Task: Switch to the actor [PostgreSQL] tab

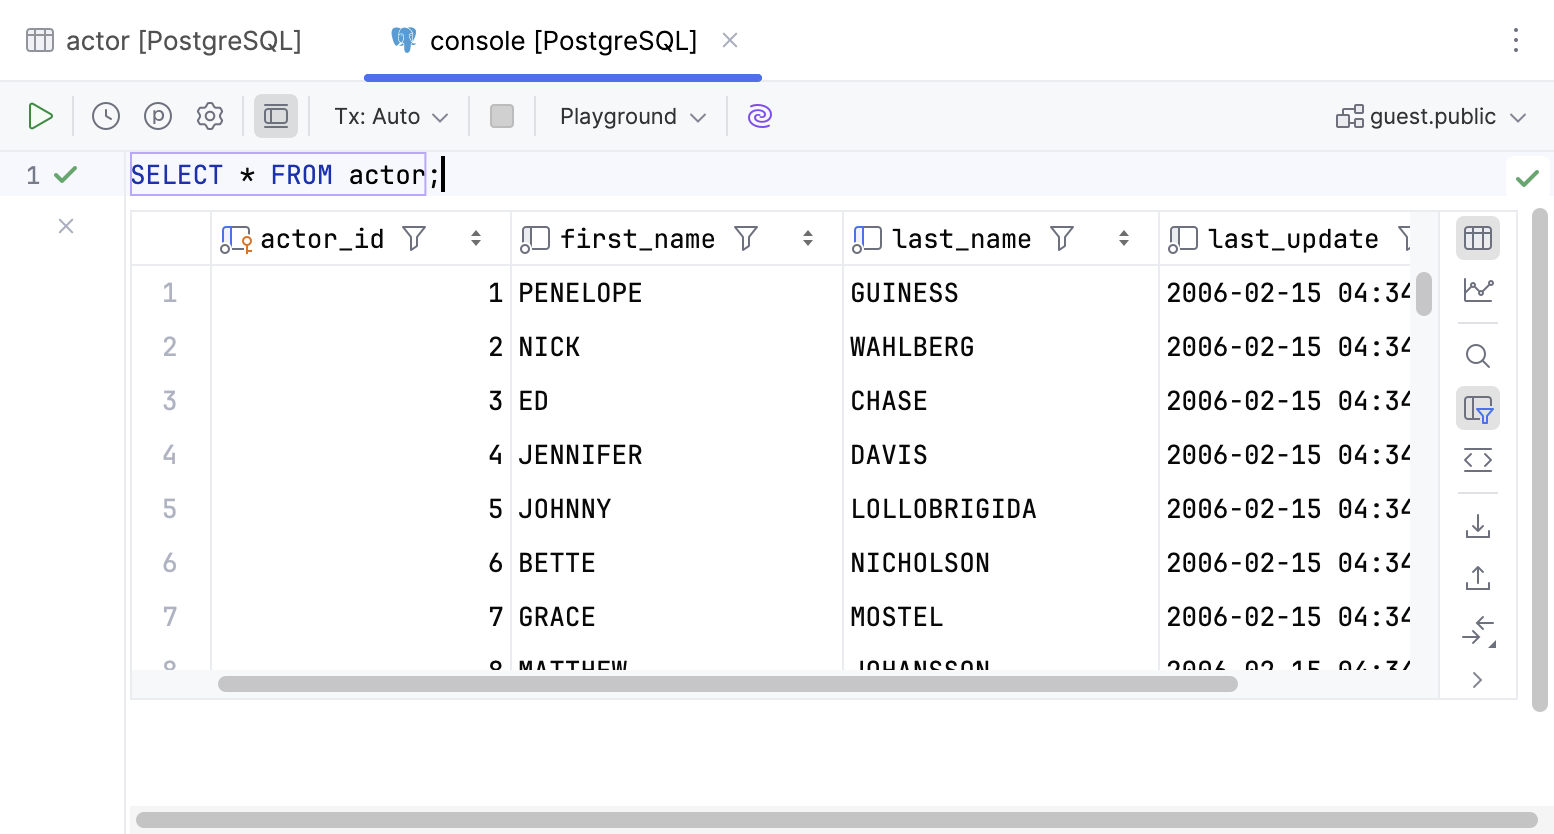Action: pos(163,40)
